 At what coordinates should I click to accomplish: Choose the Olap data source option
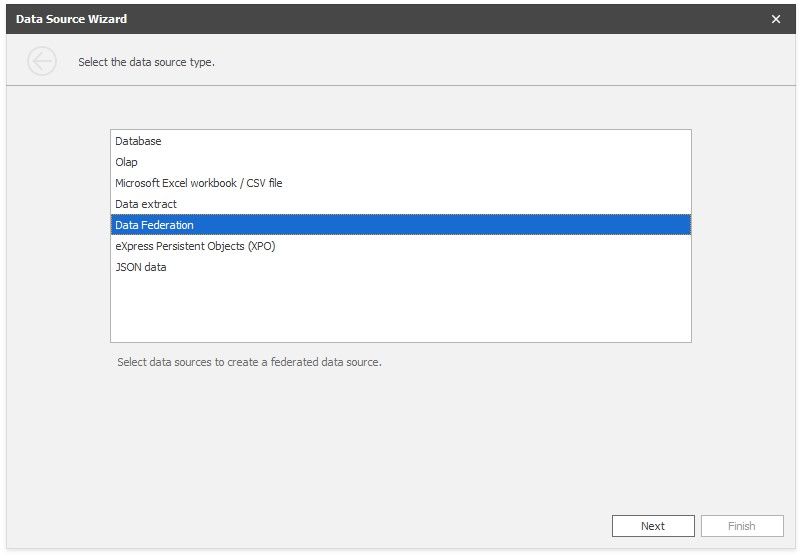tap(126, 162)
